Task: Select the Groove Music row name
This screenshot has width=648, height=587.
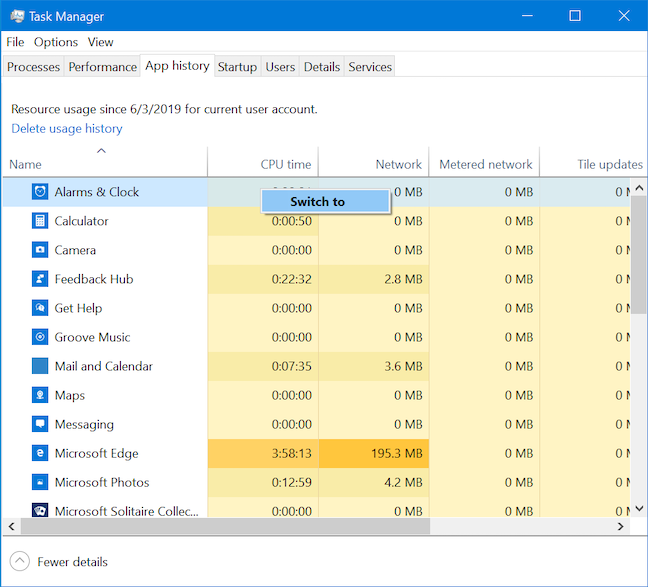Action: [x=93, y=337]
